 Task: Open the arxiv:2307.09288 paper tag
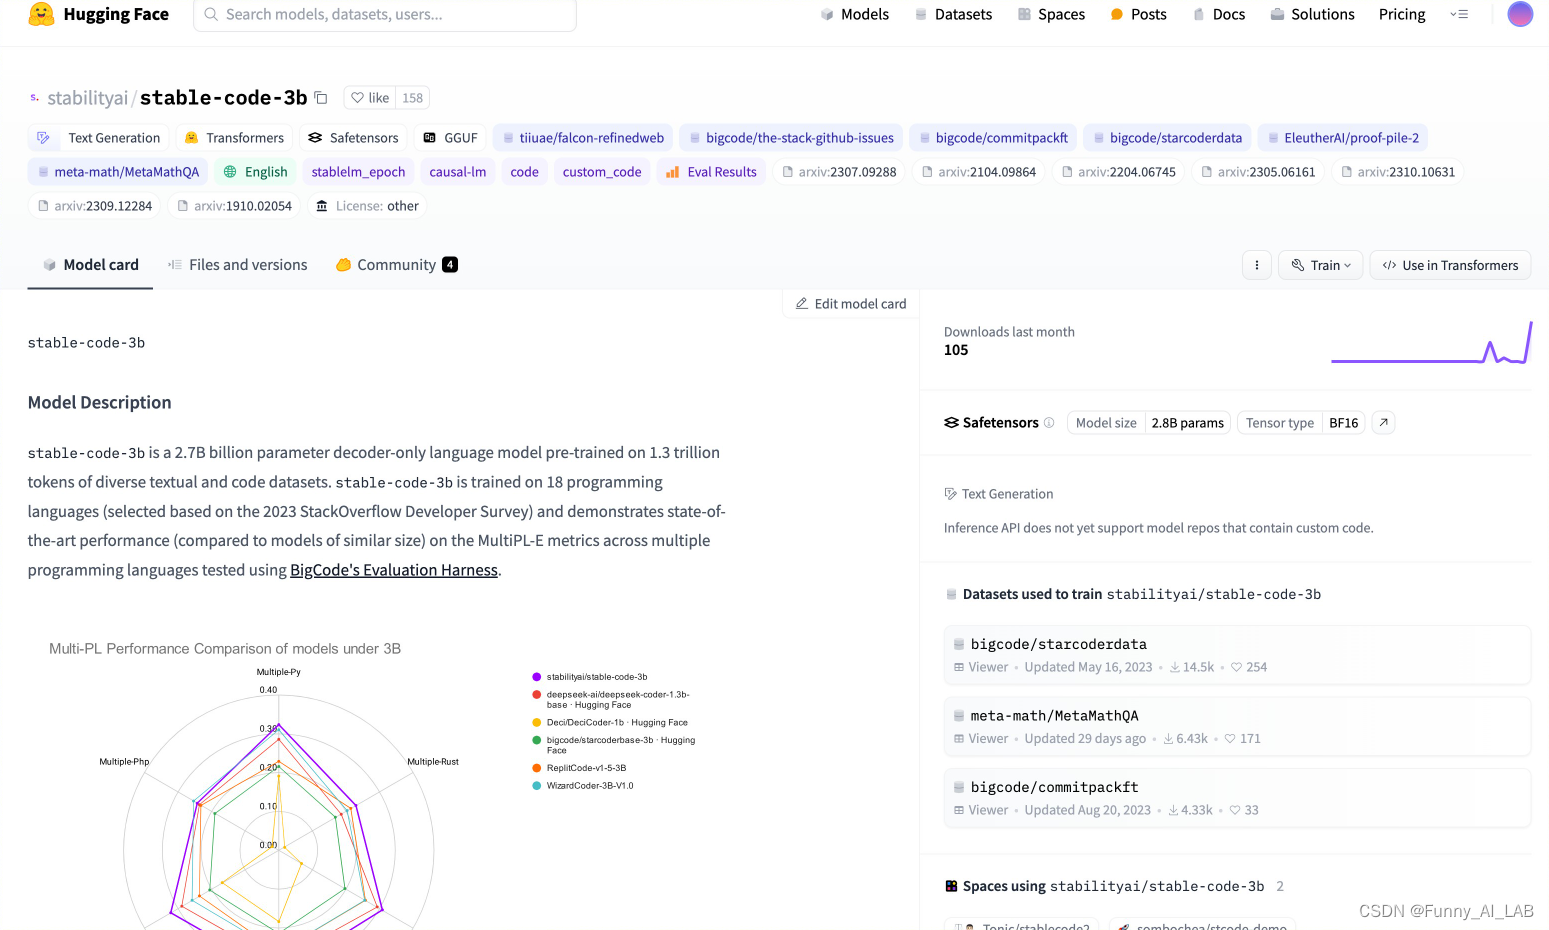(x=838, y=172)
